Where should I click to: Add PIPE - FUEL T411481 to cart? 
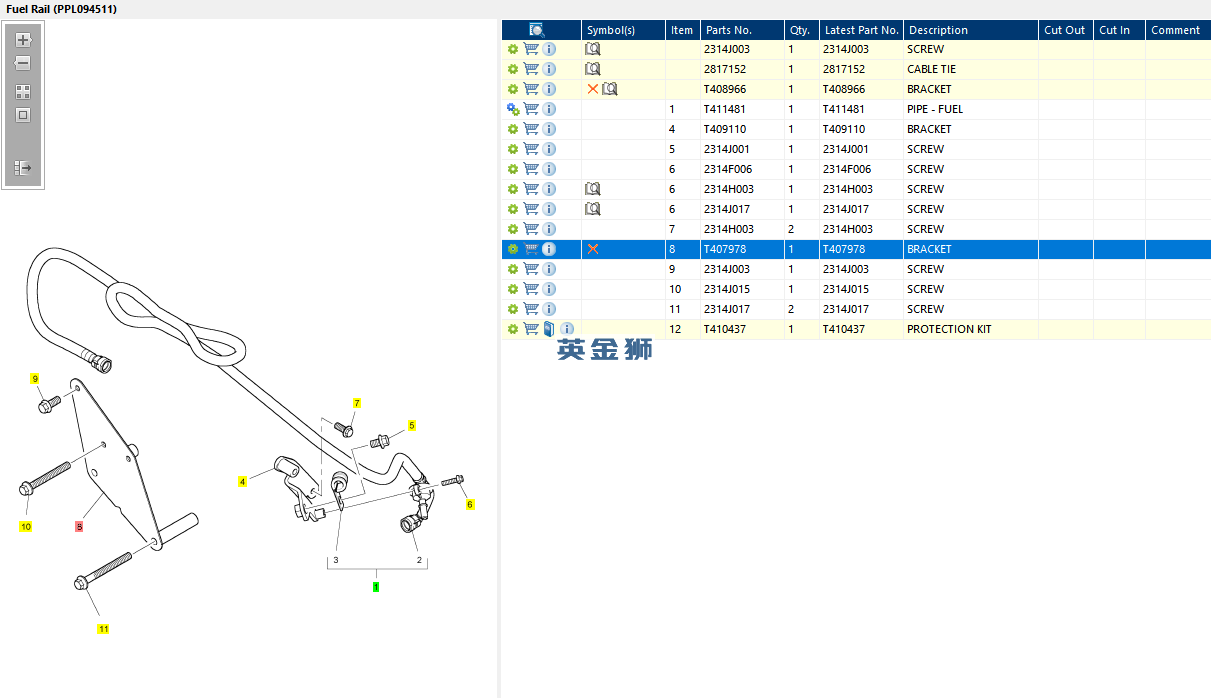(x=531, y=109)
